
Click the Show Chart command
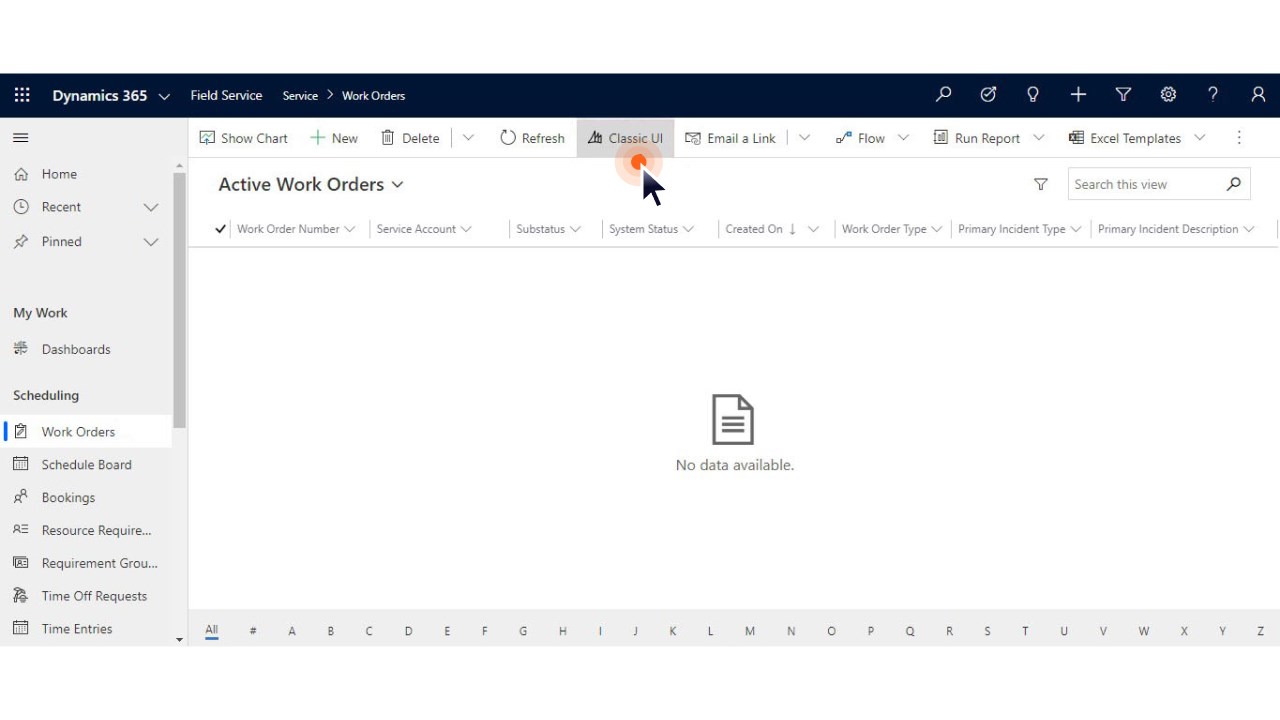tap(243, 138)
